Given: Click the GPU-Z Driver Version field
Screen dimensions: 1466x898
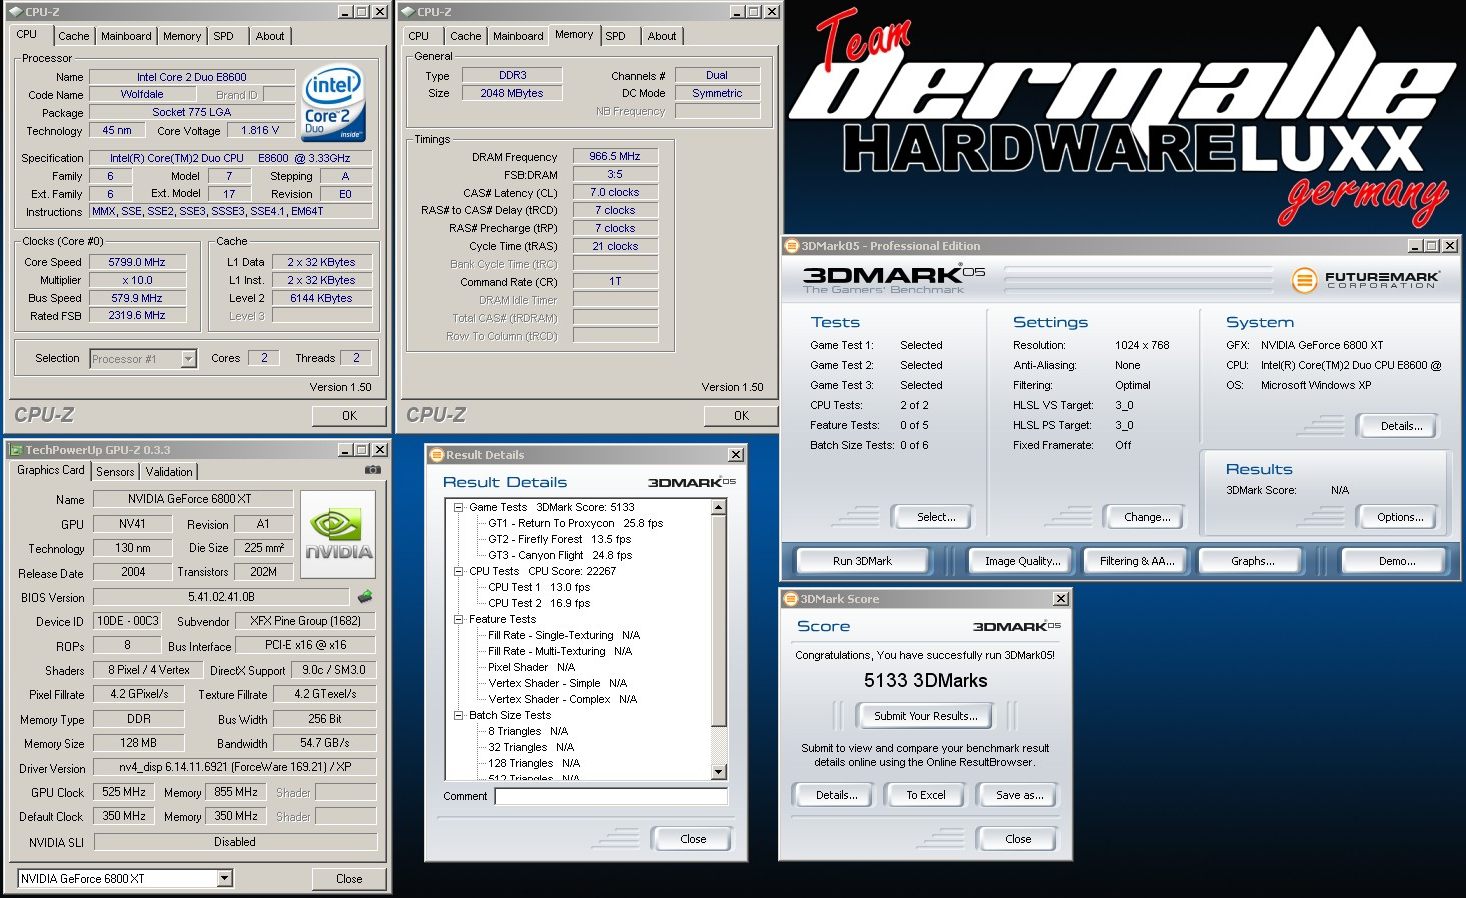Looking at the screenshot, I should pyautogui.click(x=235, y=768).
